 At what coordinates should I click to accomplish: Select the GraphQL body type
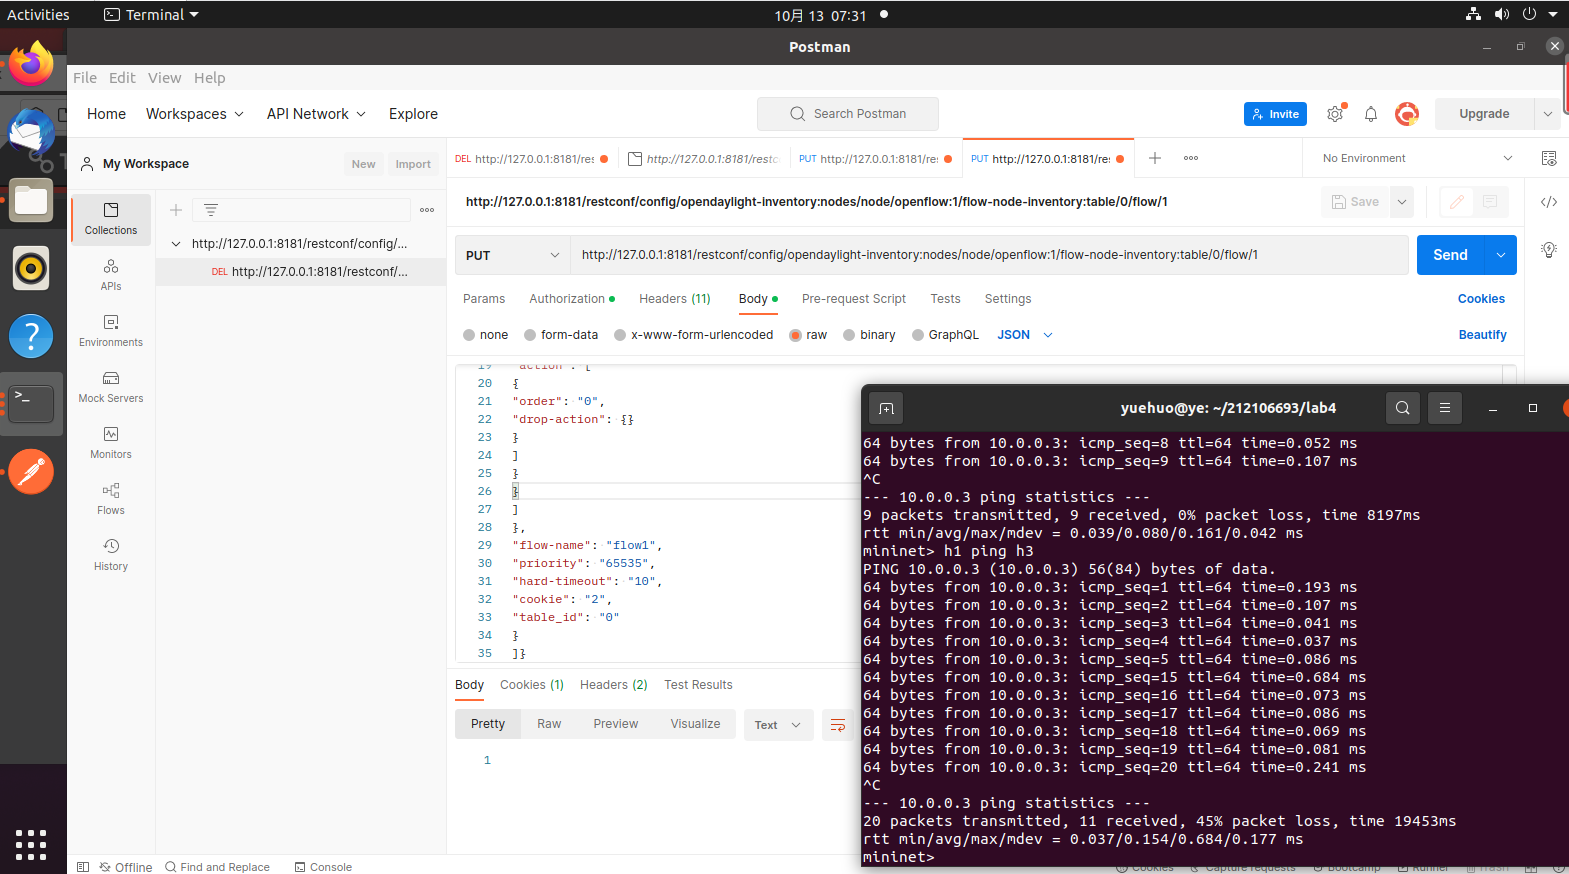(x=945, y=335)
